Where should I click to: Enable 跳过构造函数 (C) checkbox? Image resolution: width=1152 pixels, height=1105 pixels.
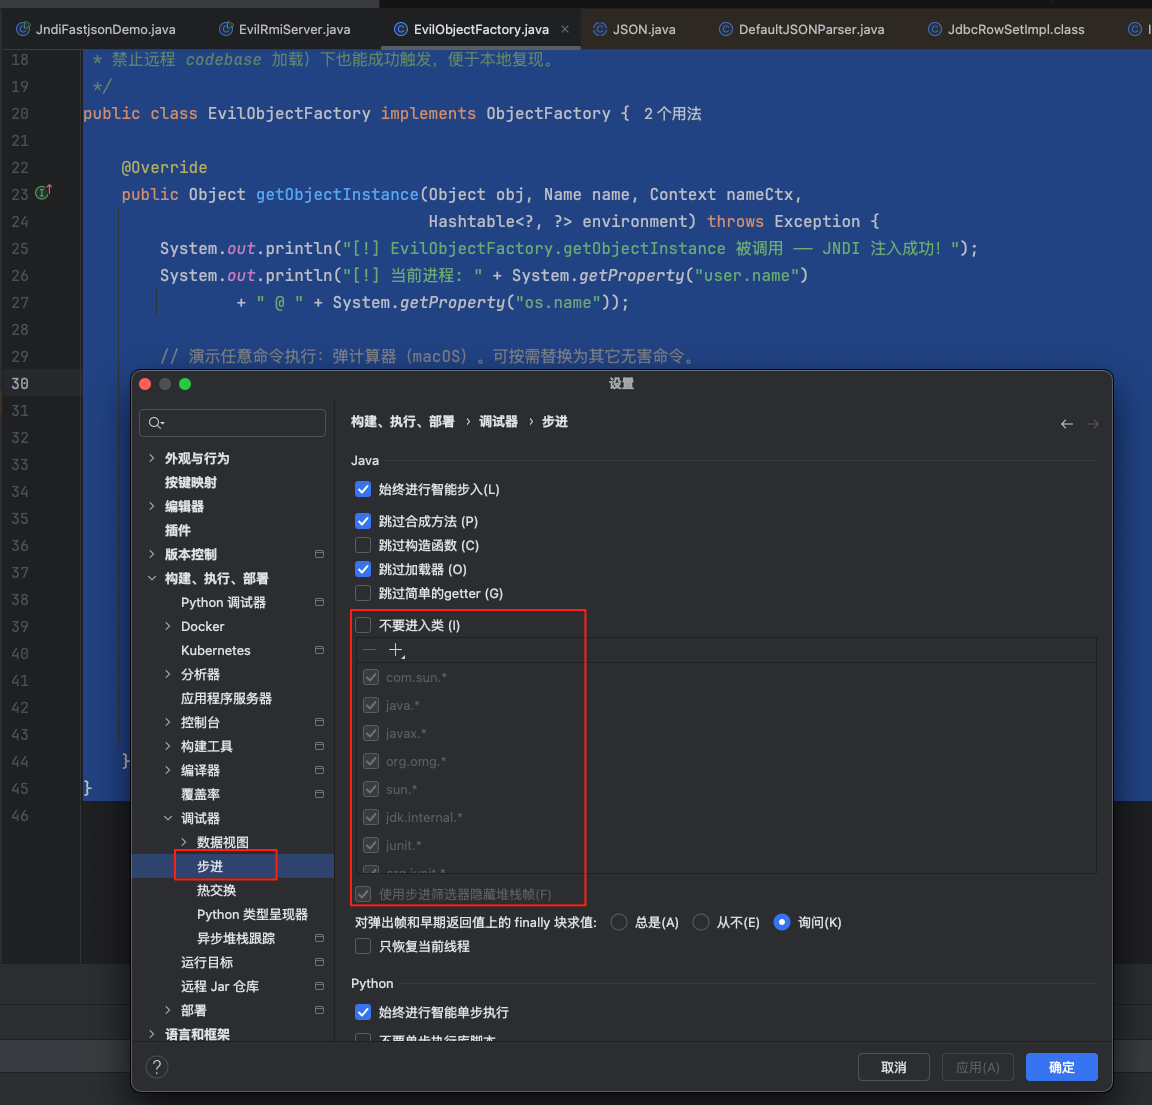363,545
